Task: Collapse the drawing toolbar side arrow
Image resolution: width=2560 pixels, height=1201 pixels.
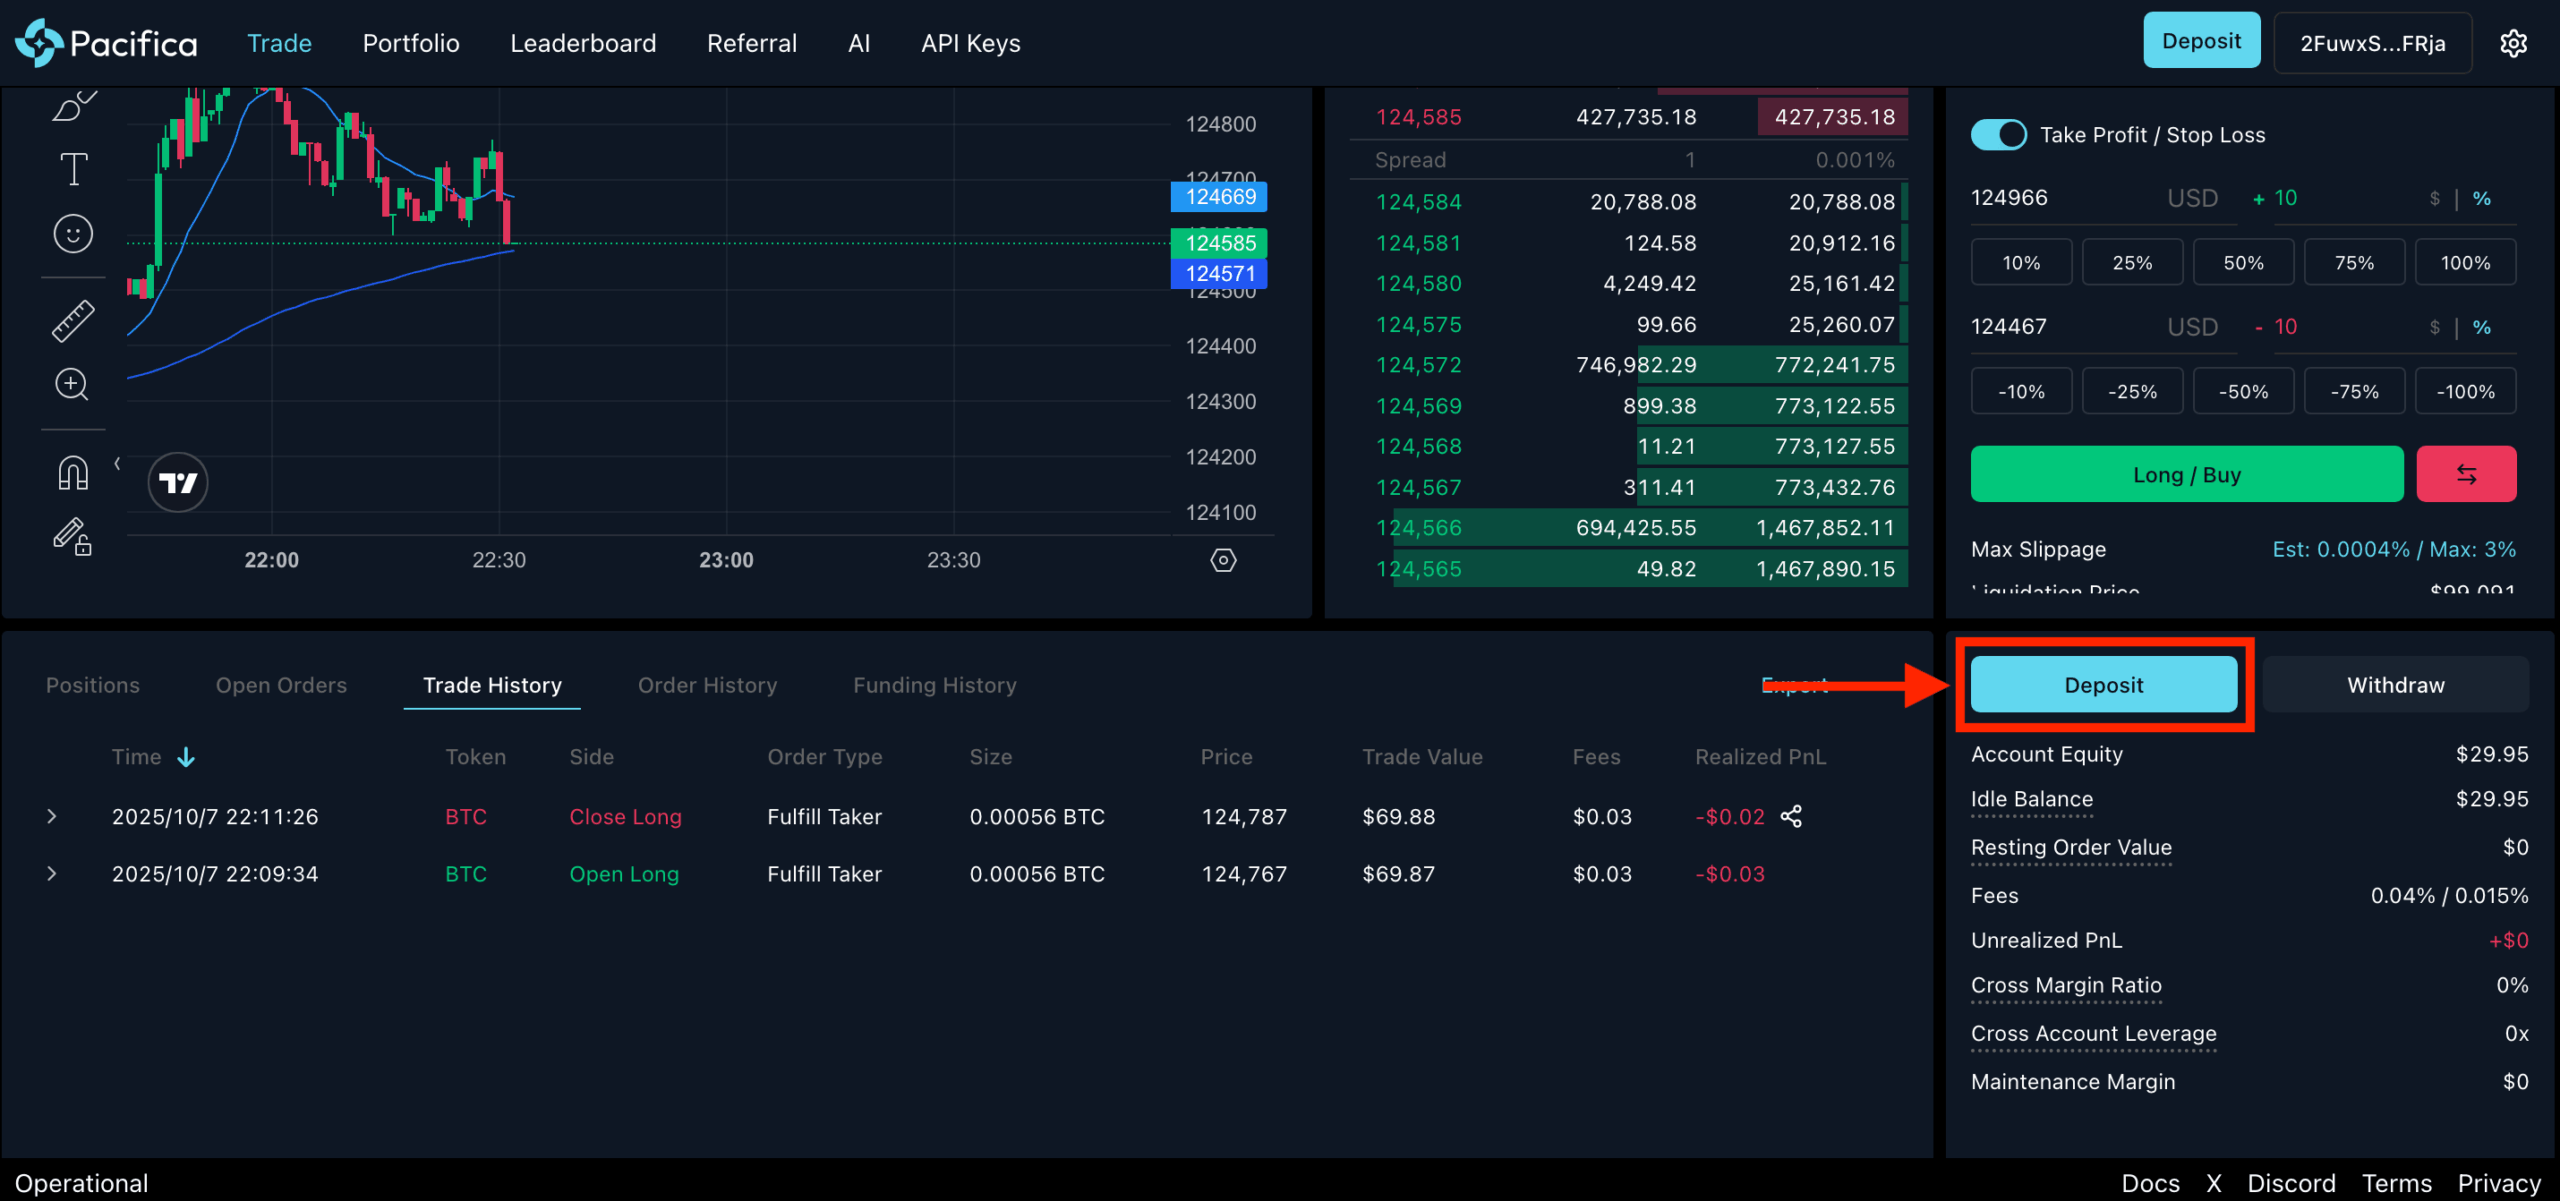Action: tap(117, 463)
